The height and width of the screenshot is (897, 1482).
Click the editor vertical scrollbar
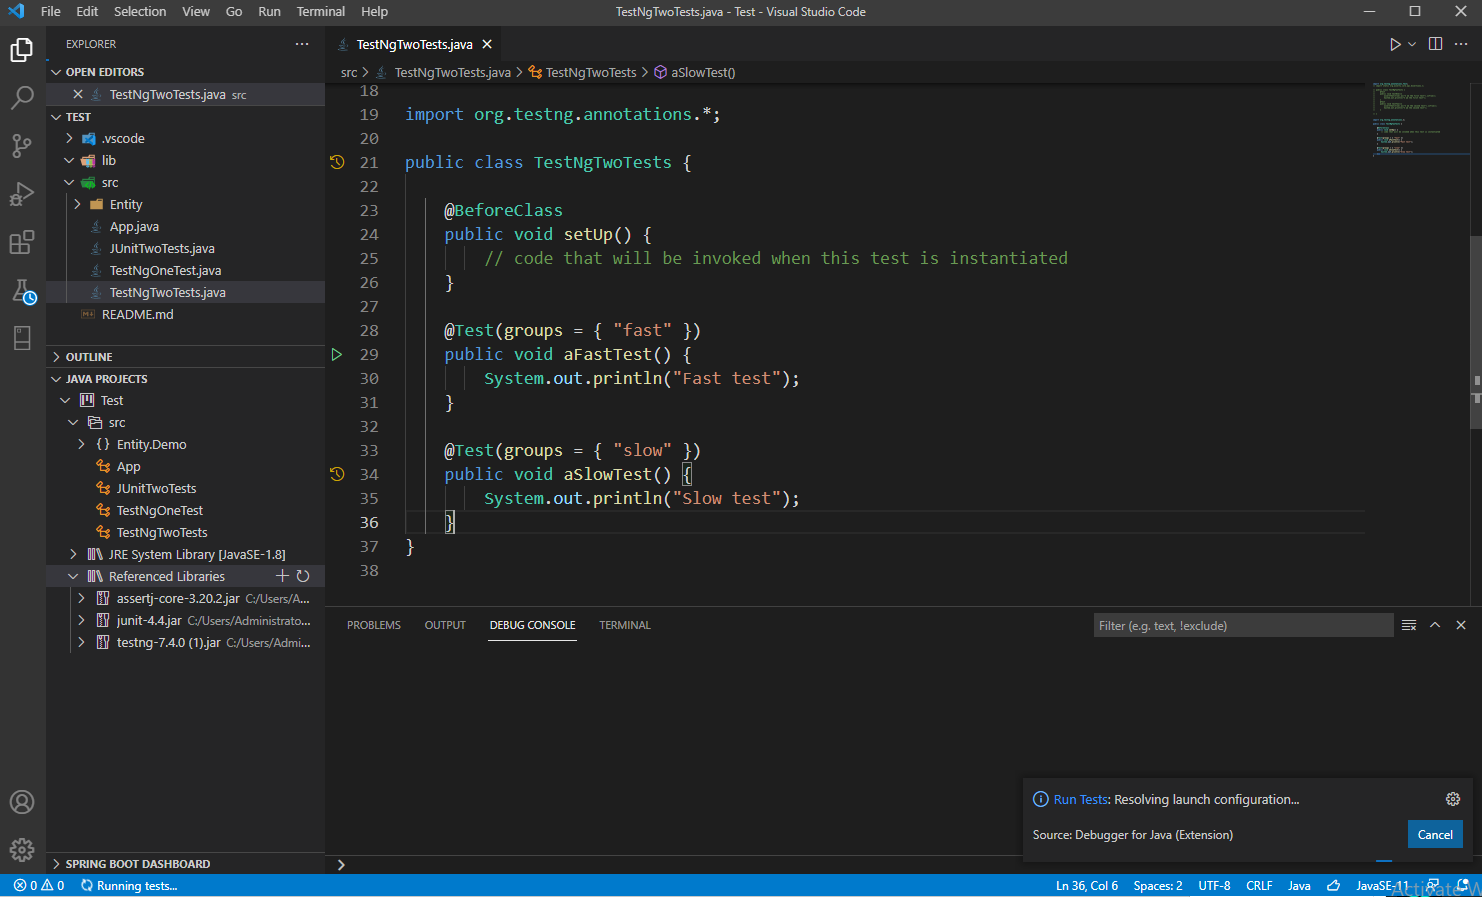point(1475,330)
